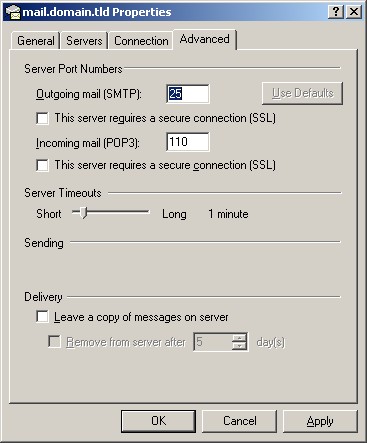Click the Use Defaults button
The image size is (367, 443).
point(302,93)
